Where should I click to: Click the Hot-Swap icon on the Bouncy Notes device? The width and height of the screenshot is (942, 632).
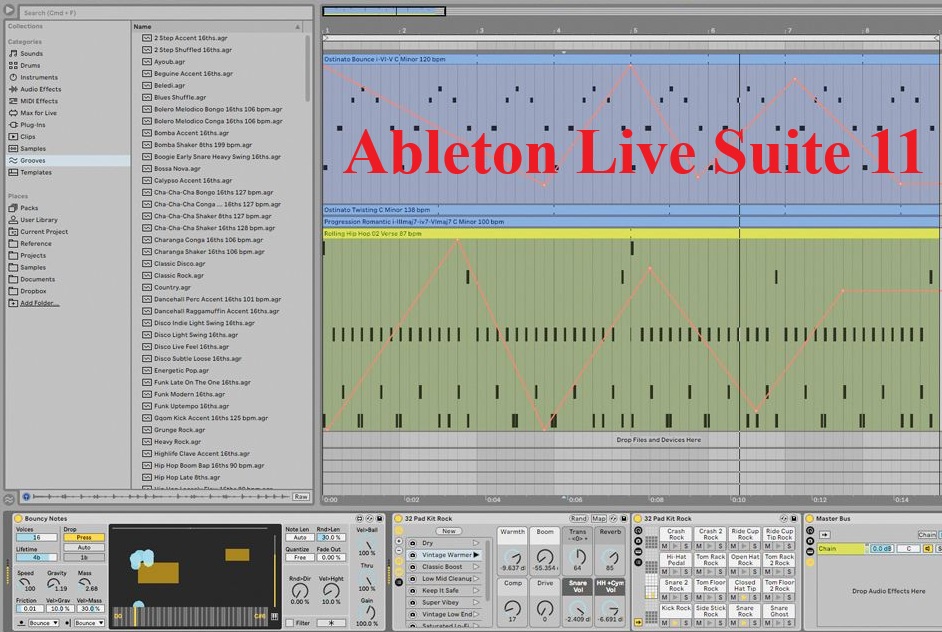(x=369, y=517)
